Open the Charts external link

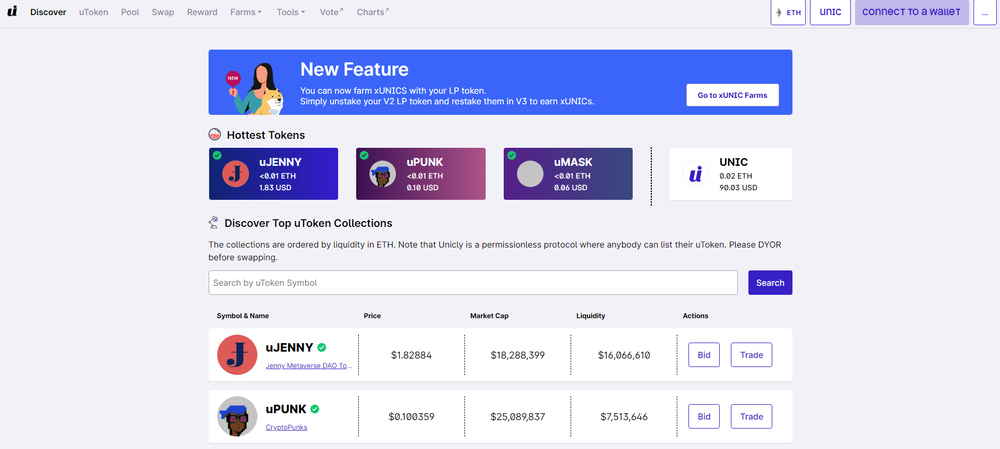click(x=373, y=12)
